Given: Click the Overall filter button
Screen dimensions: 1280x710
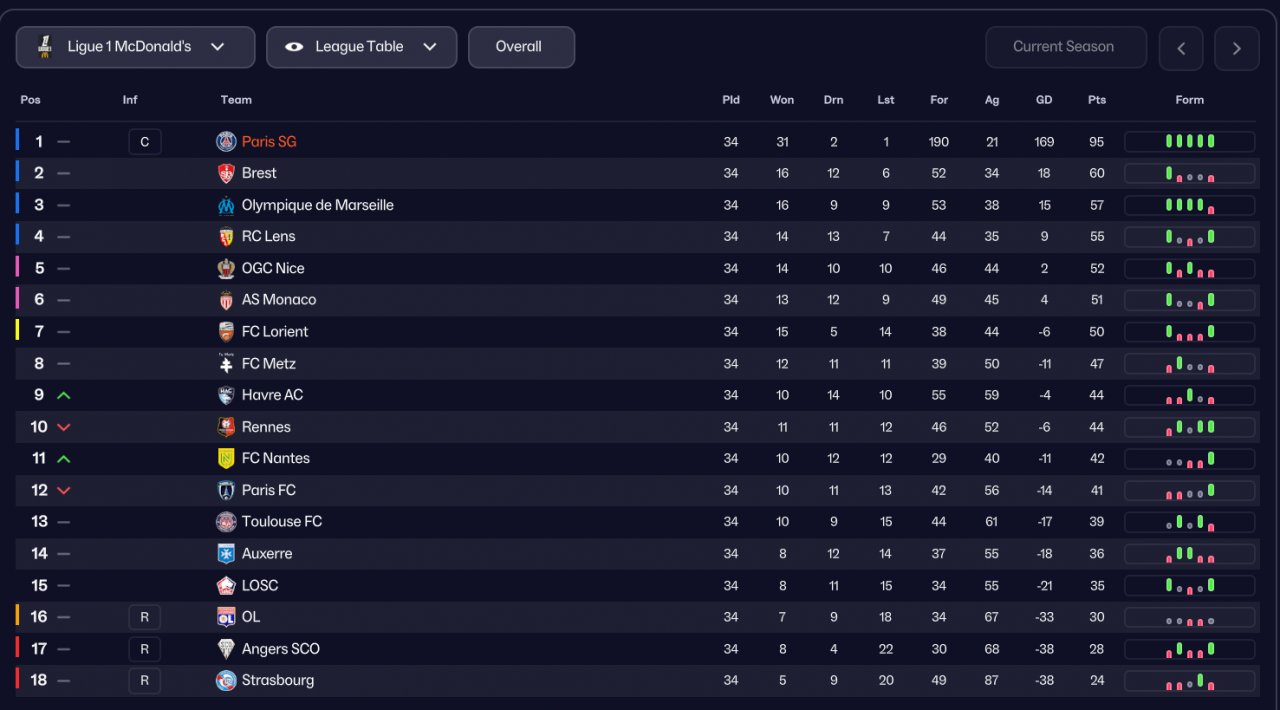Looking at the screenshot, I should coord(521,47).
